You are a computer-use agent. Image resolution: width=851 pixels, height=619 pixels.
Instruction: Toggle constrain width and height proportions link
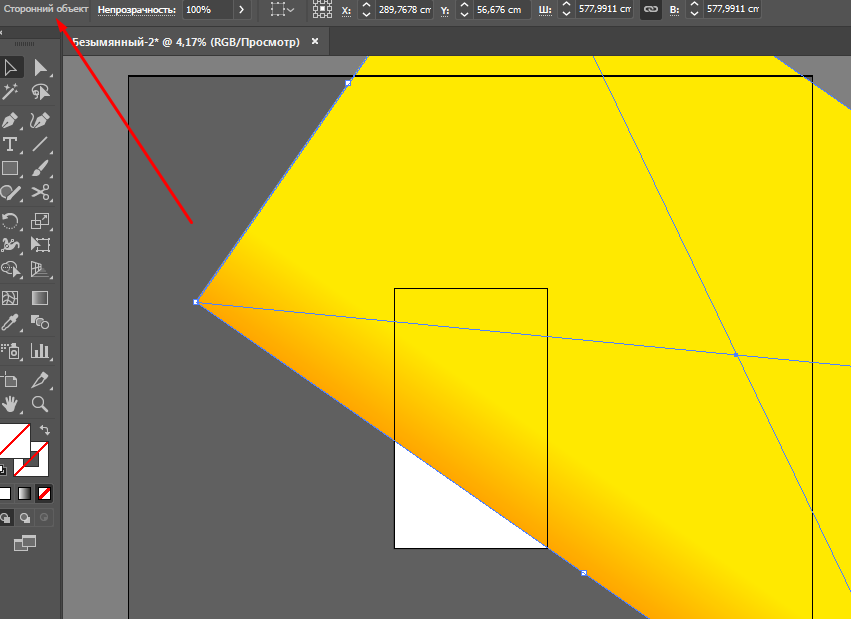(650, 9)
